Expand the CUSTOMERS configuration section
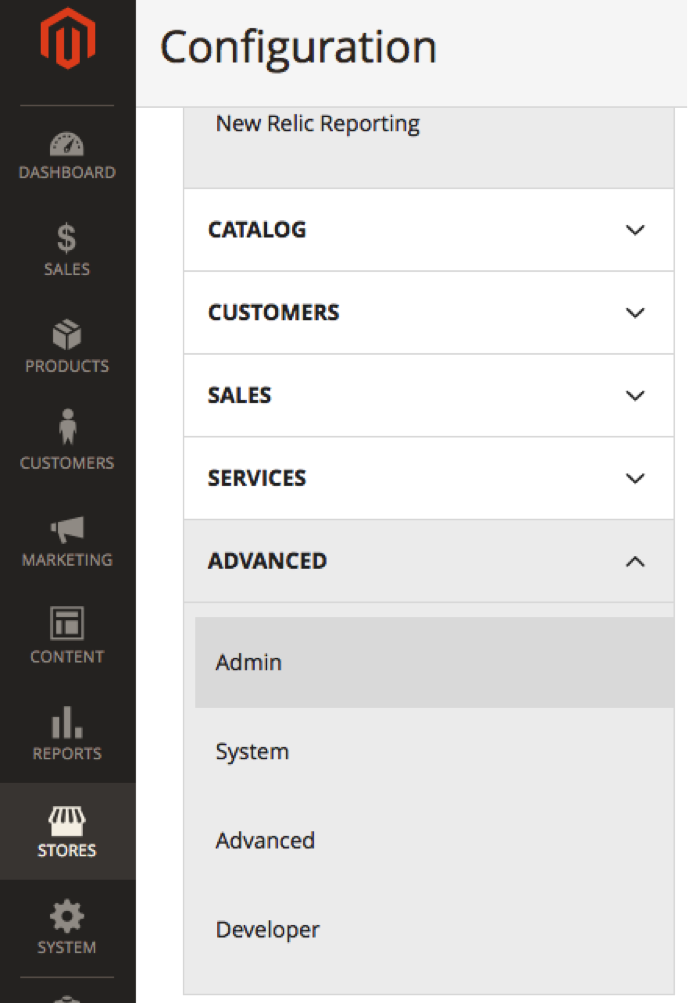 click(428, 312)
